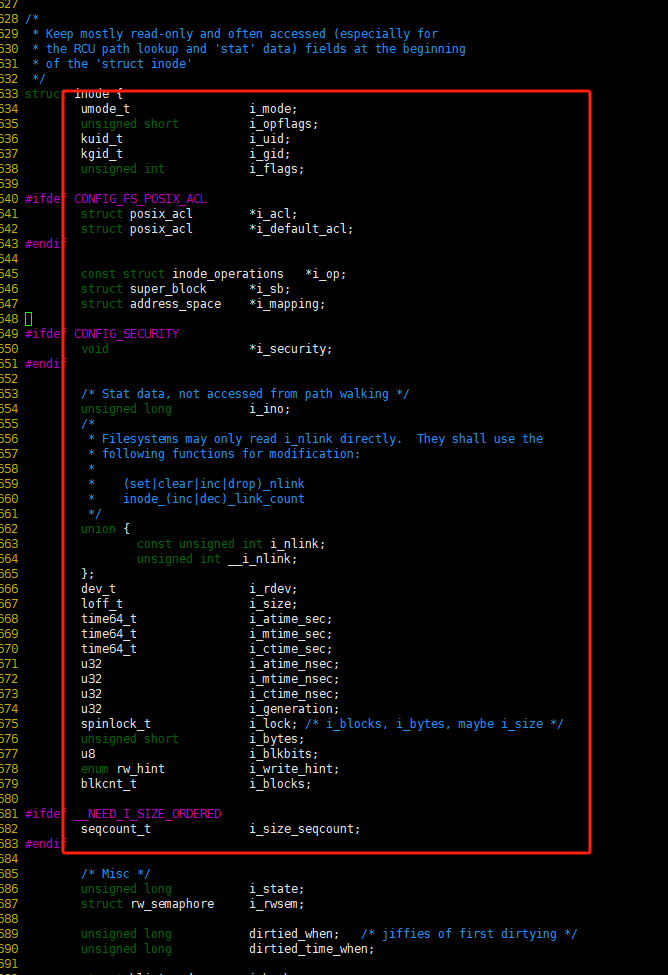Screen dimensions: 668x975
Task: Click the i_mtime_sec field
Action: [288, 634]
